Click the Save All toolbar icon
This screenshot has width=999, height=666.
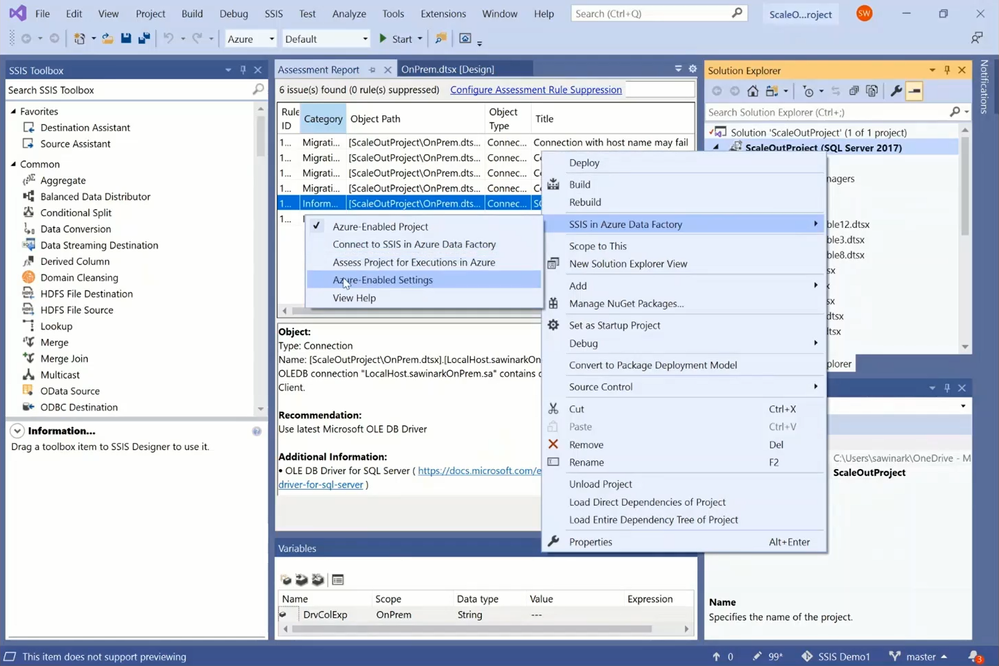point(144,38)
